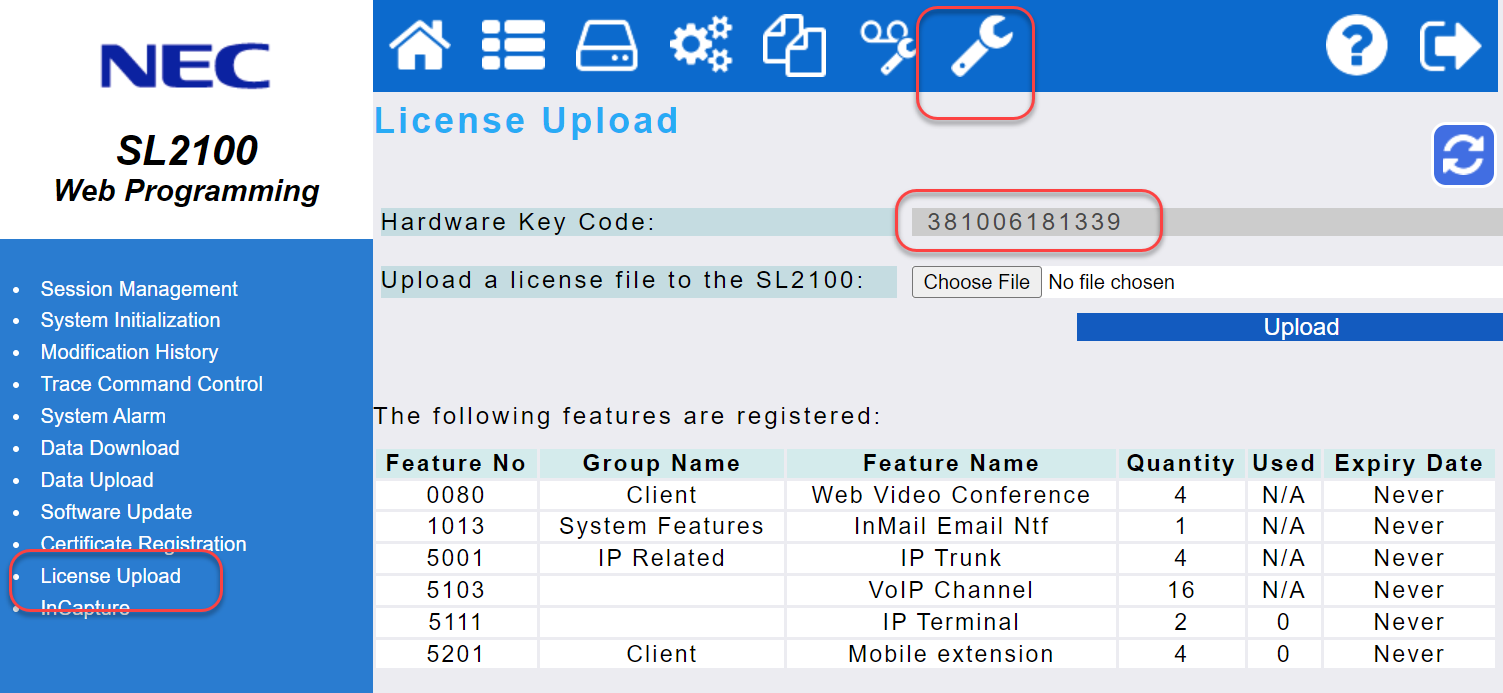1503x693 pixels.
Task: Select feature number 5111 cell
Action: [x=456, y=622]
